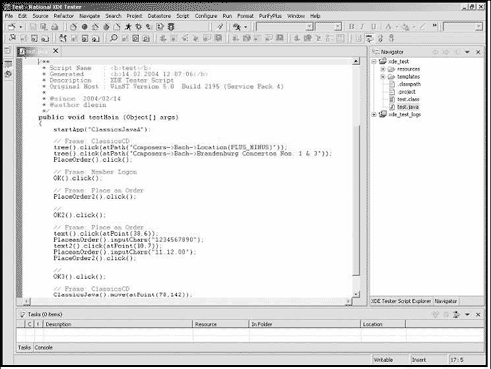Click Navigator panel Forward arrow icon
This screenshot has width=491, height=369.
(x=446, y=52)
